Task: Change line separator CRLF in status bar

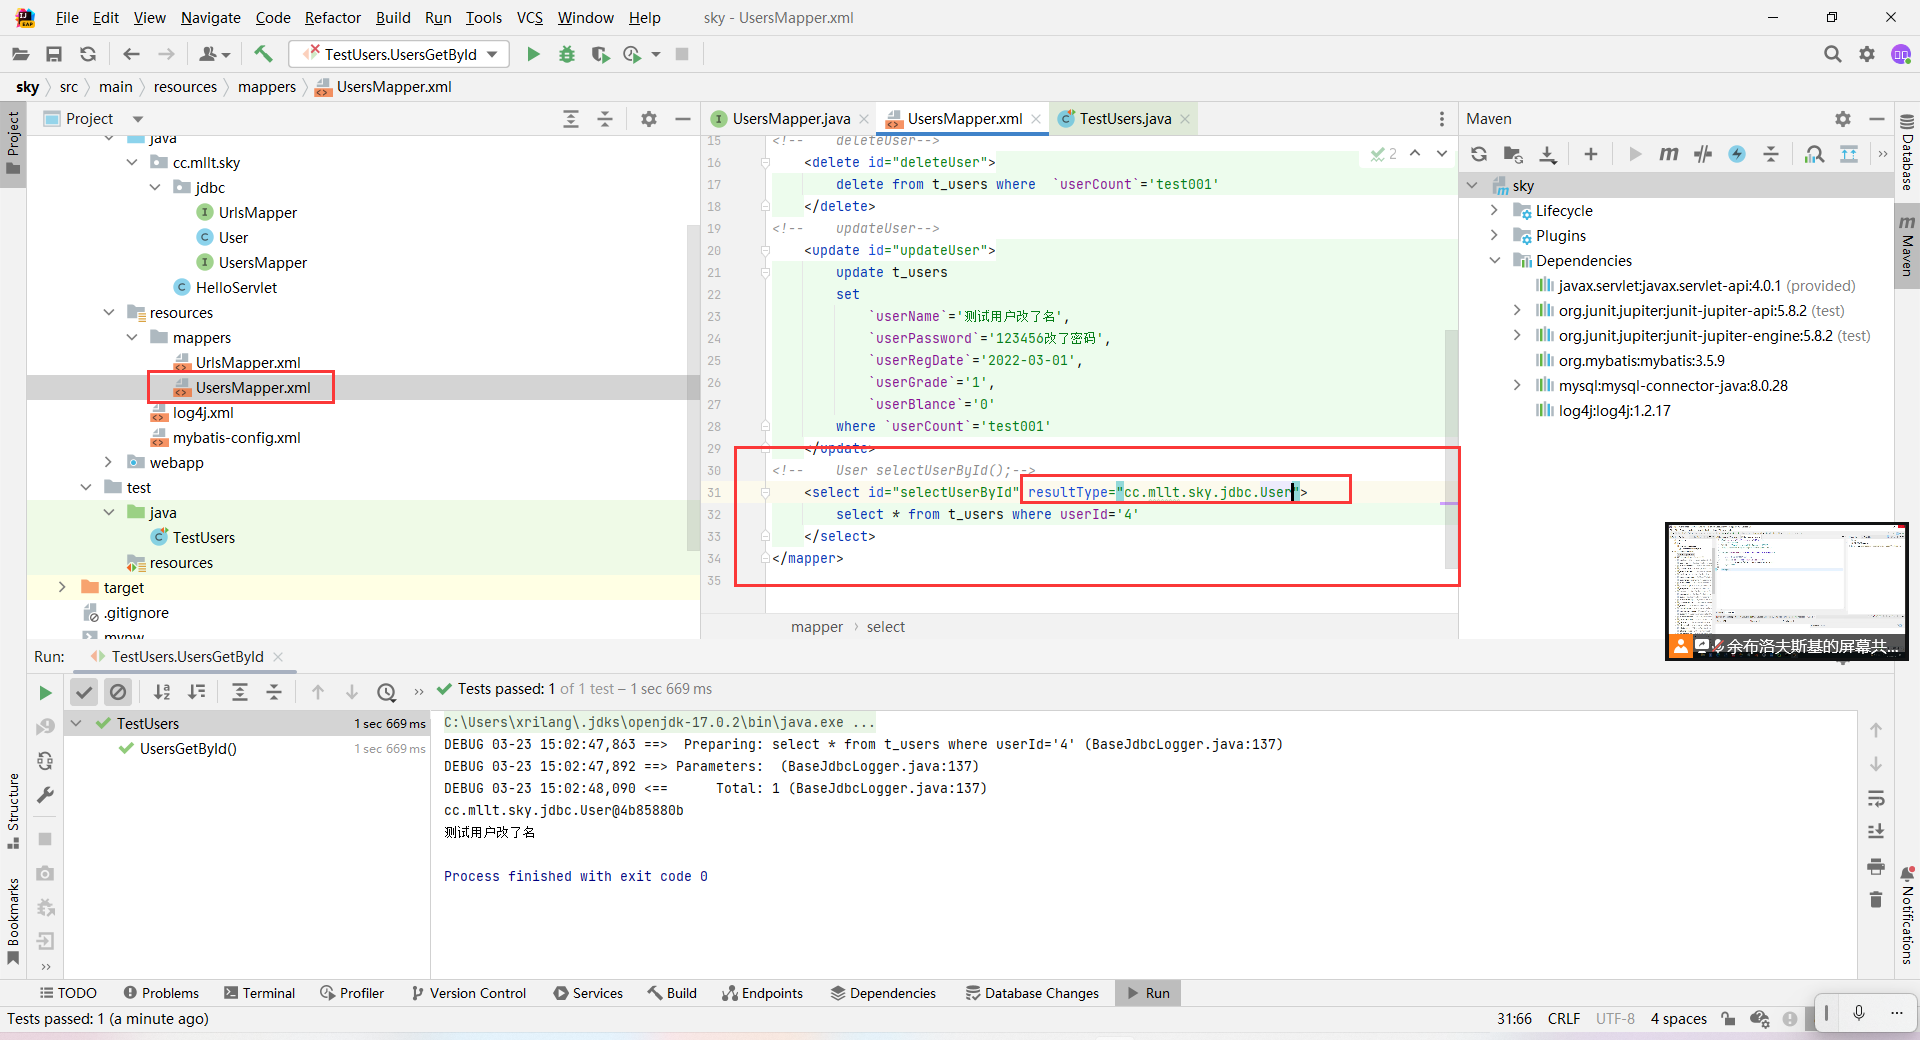Action: point(1564,1019)
